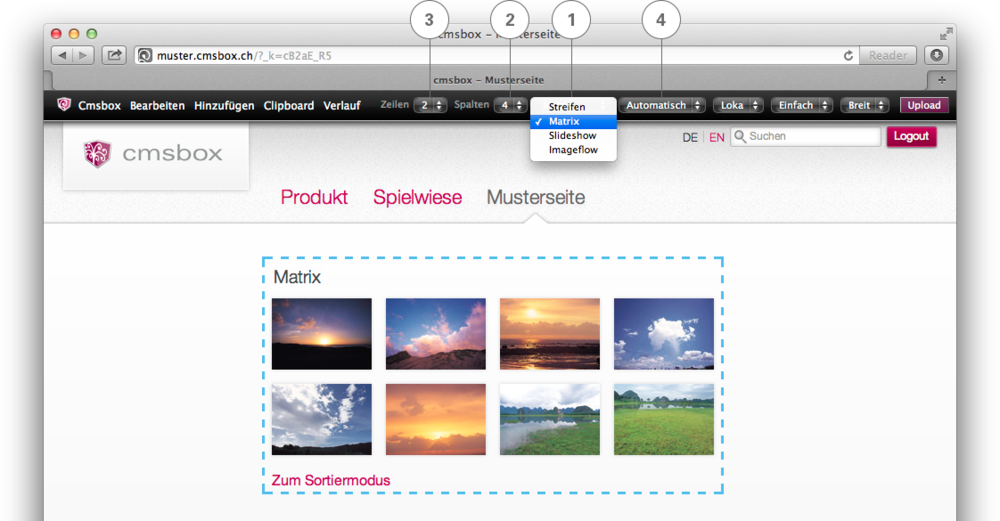This screenshot has width=1000, height=521.
Task: Click the share icon in browser toolbar
Action: coord(114,56)
